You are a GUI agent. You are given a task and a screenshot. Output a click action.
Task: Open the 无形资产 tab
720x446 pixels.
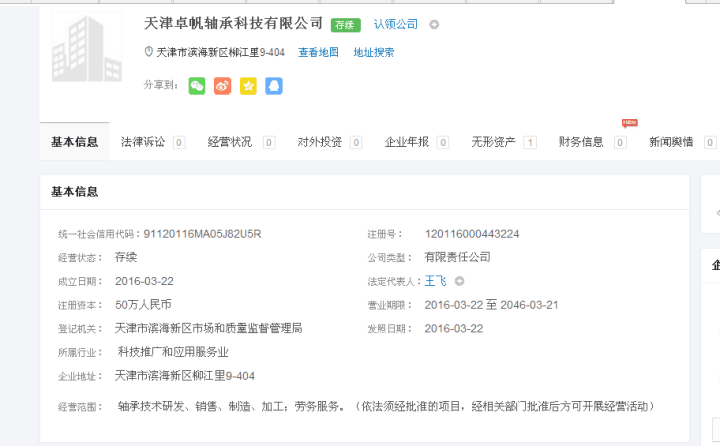tap(494, 142)
